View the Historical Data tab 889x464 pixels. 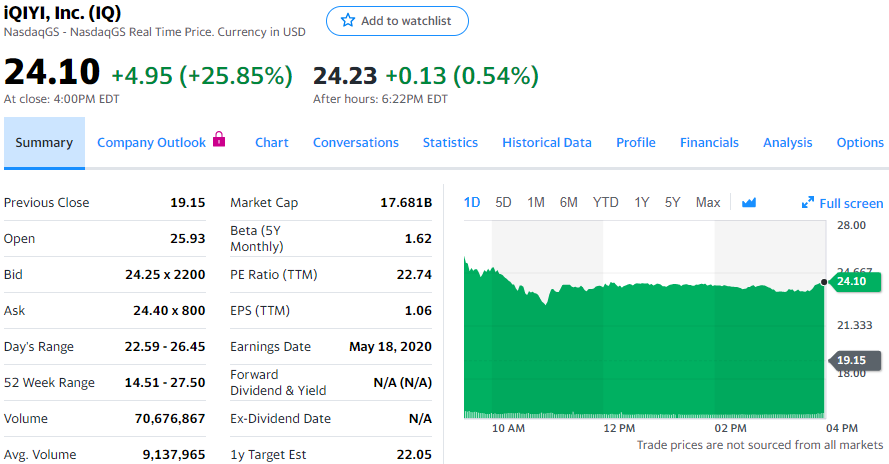pyautogui.click(x=547, y=142)
